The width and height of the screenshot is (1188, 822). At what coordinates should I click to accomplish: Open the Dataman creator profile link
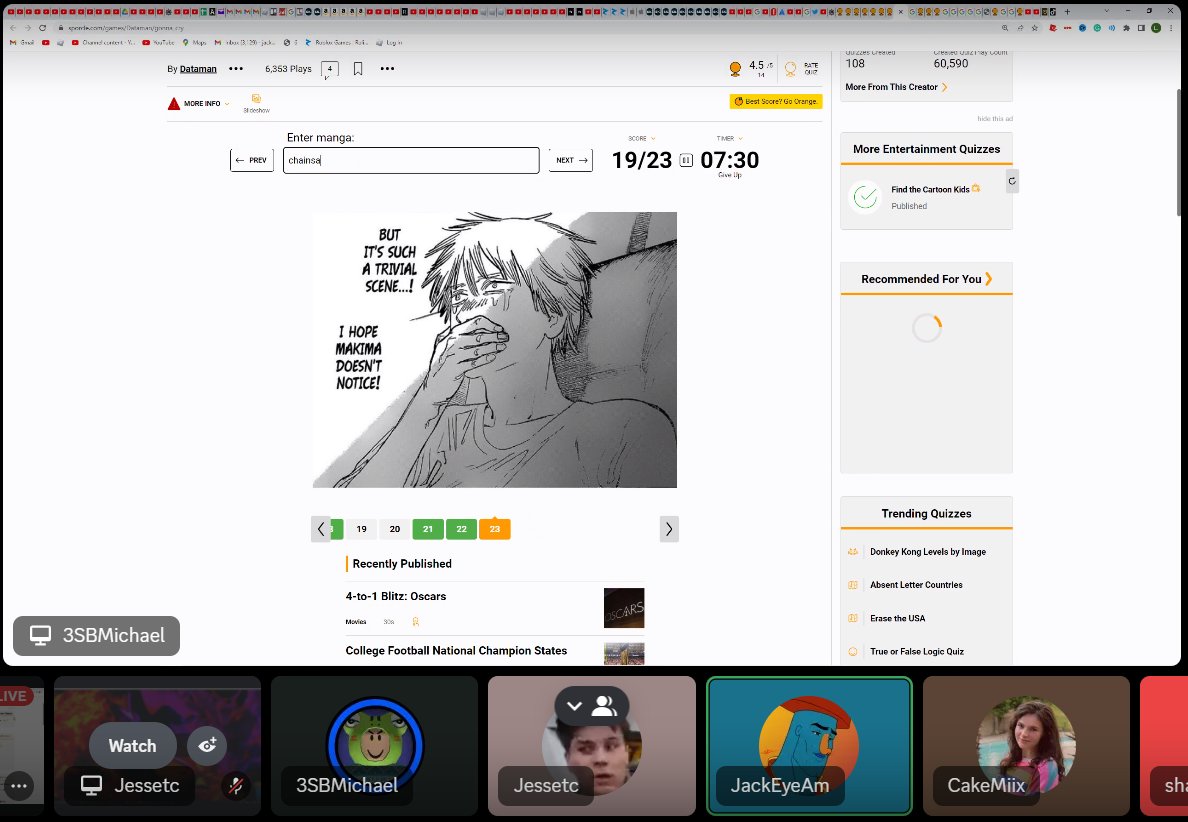click(198, 69)
